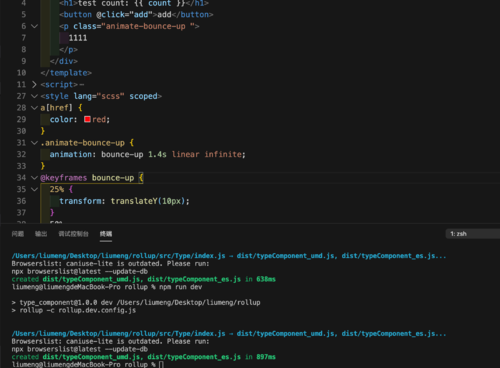The image size is (500, 368).
Task: Click the 'infinite' keyword on line 32
Action: coord(223,155)
